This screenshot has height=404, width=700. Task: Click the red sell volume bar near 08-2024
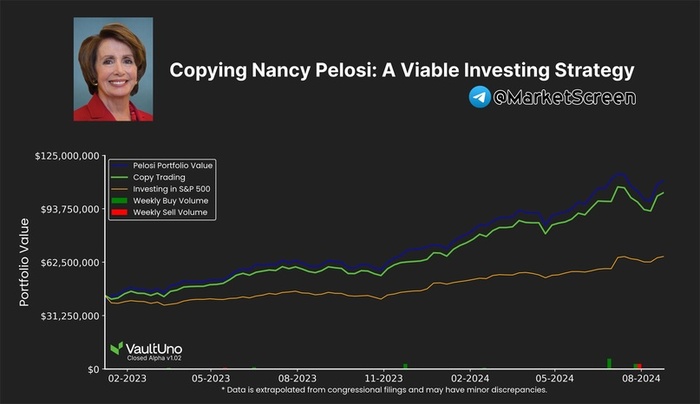(640, 366)
